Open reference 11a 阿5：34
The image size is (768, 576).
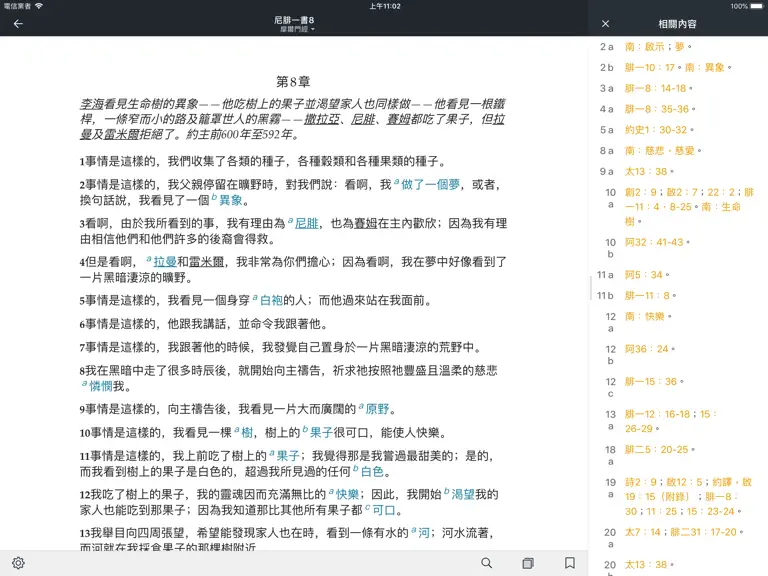tap(647, 275)
